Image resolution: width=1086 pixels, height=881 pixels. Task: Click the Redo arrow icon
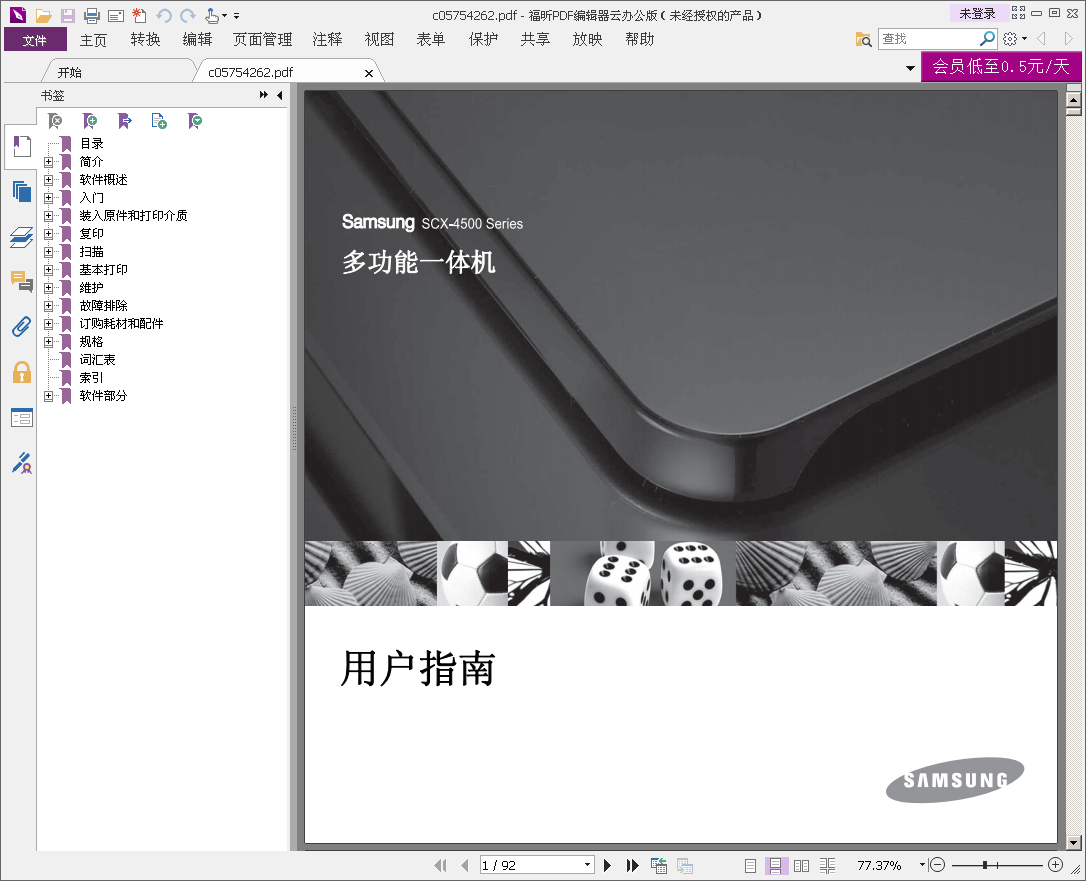188,15
